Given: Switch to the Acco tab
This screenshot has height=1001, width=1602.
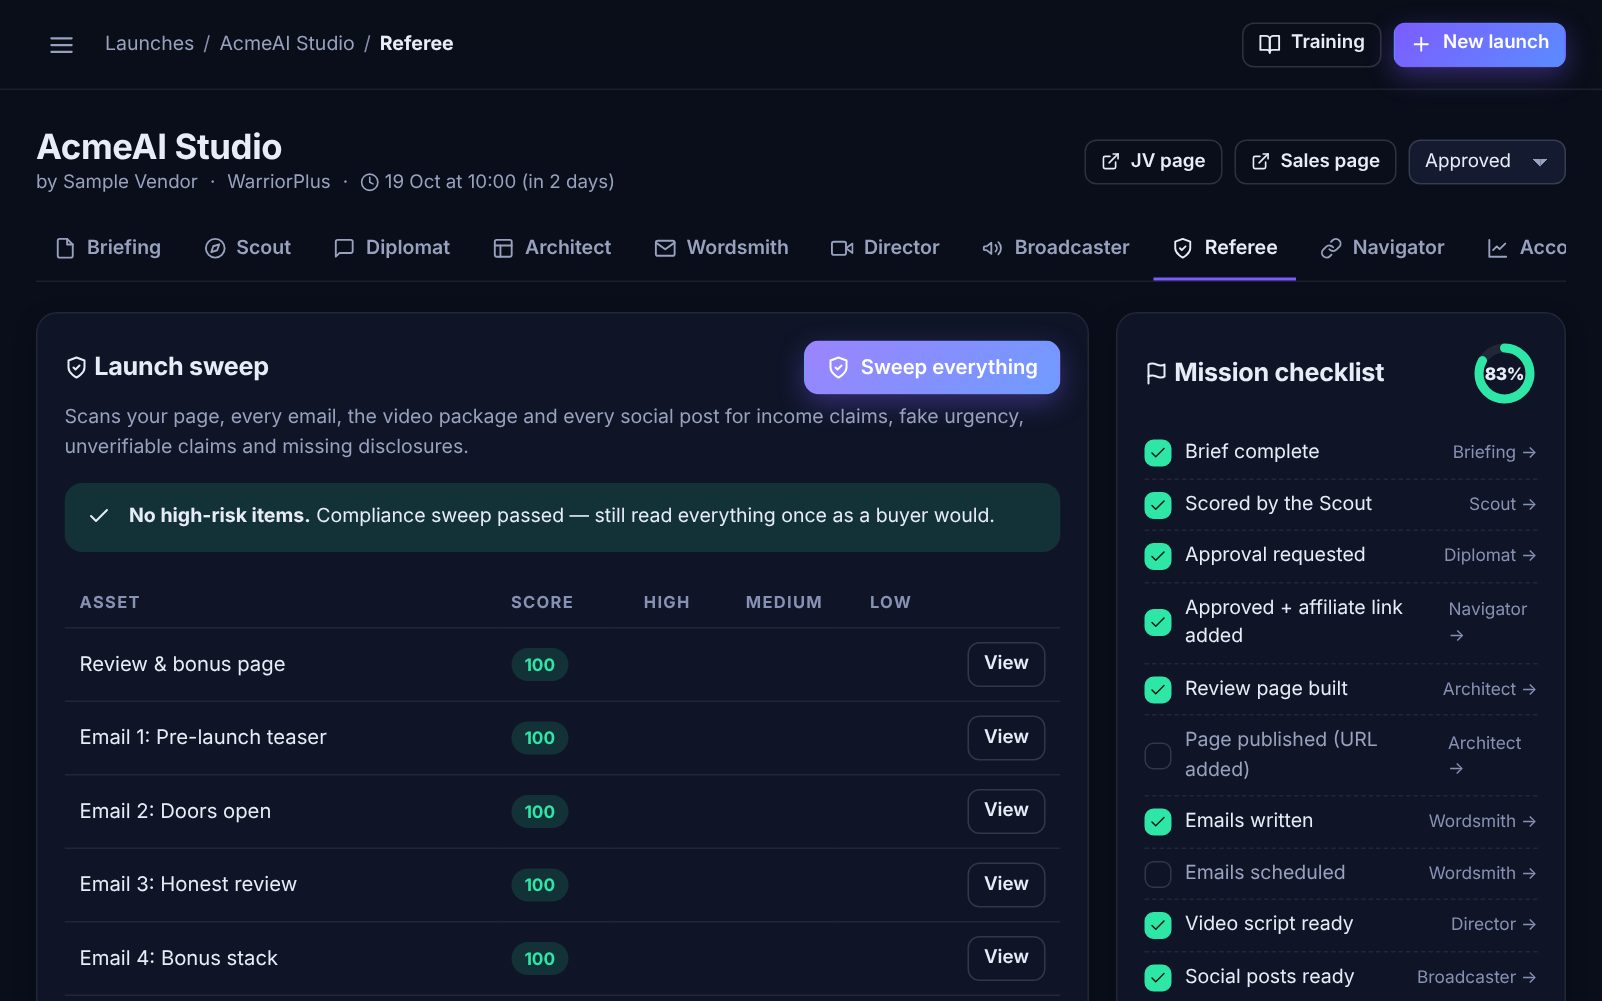Looking at the screenshot, I should click(x=1527, y=248).
